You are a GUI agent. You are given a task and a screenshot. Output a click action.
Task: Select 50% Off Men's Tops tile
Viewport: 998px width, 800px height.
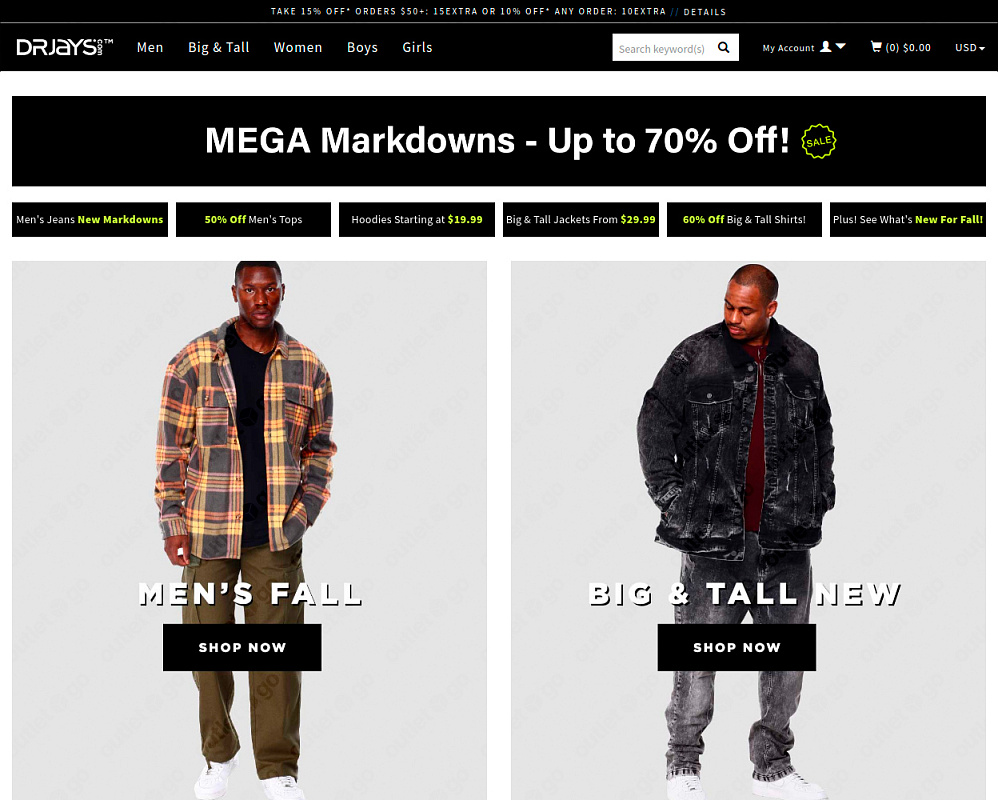(x=253, y=220)
